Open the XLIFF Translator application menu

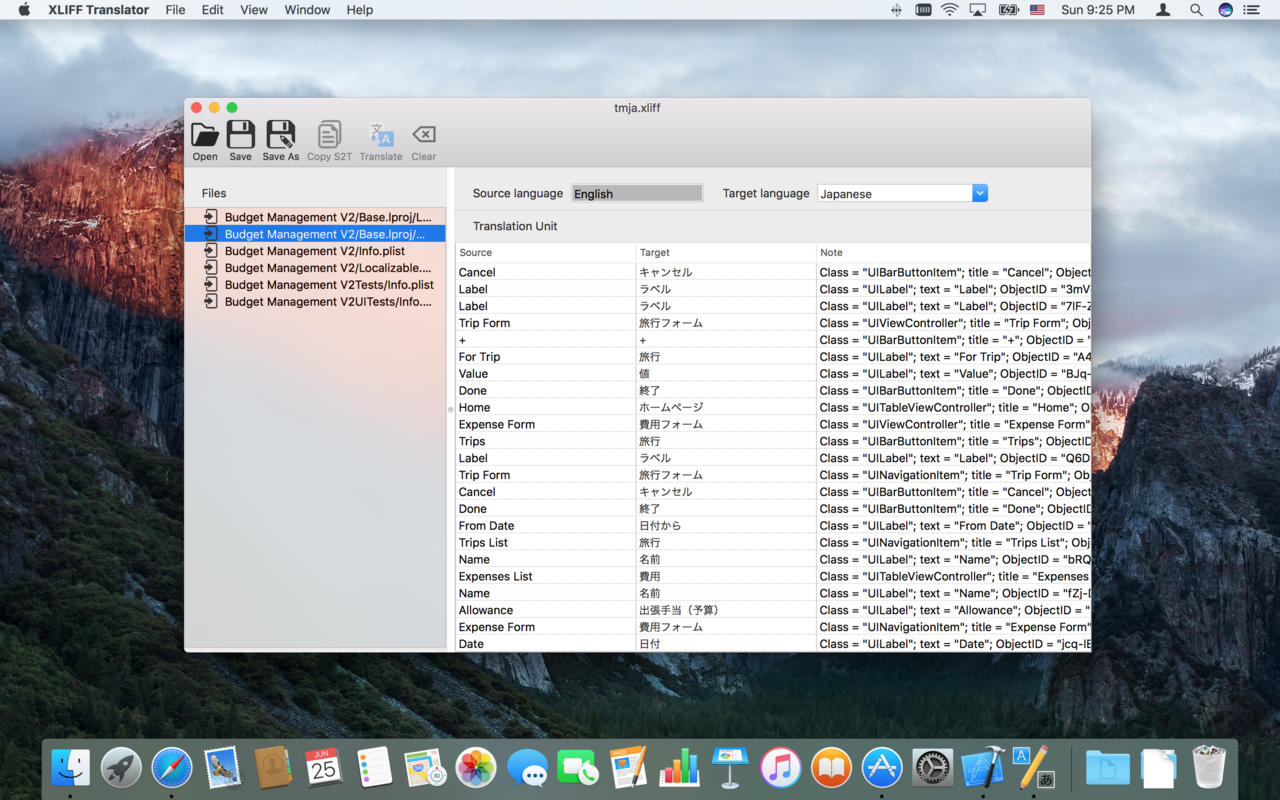[98, 10]
